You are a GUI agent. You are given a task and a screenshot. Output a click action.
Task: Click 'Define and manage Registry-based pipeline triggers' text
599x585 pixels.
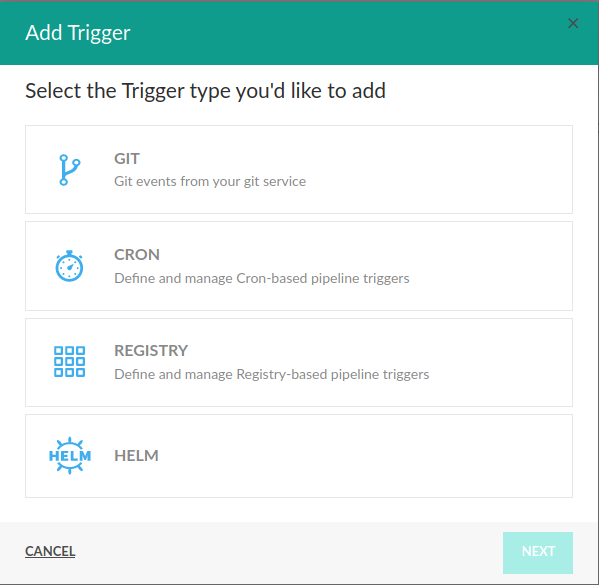[x=272, y=374]
